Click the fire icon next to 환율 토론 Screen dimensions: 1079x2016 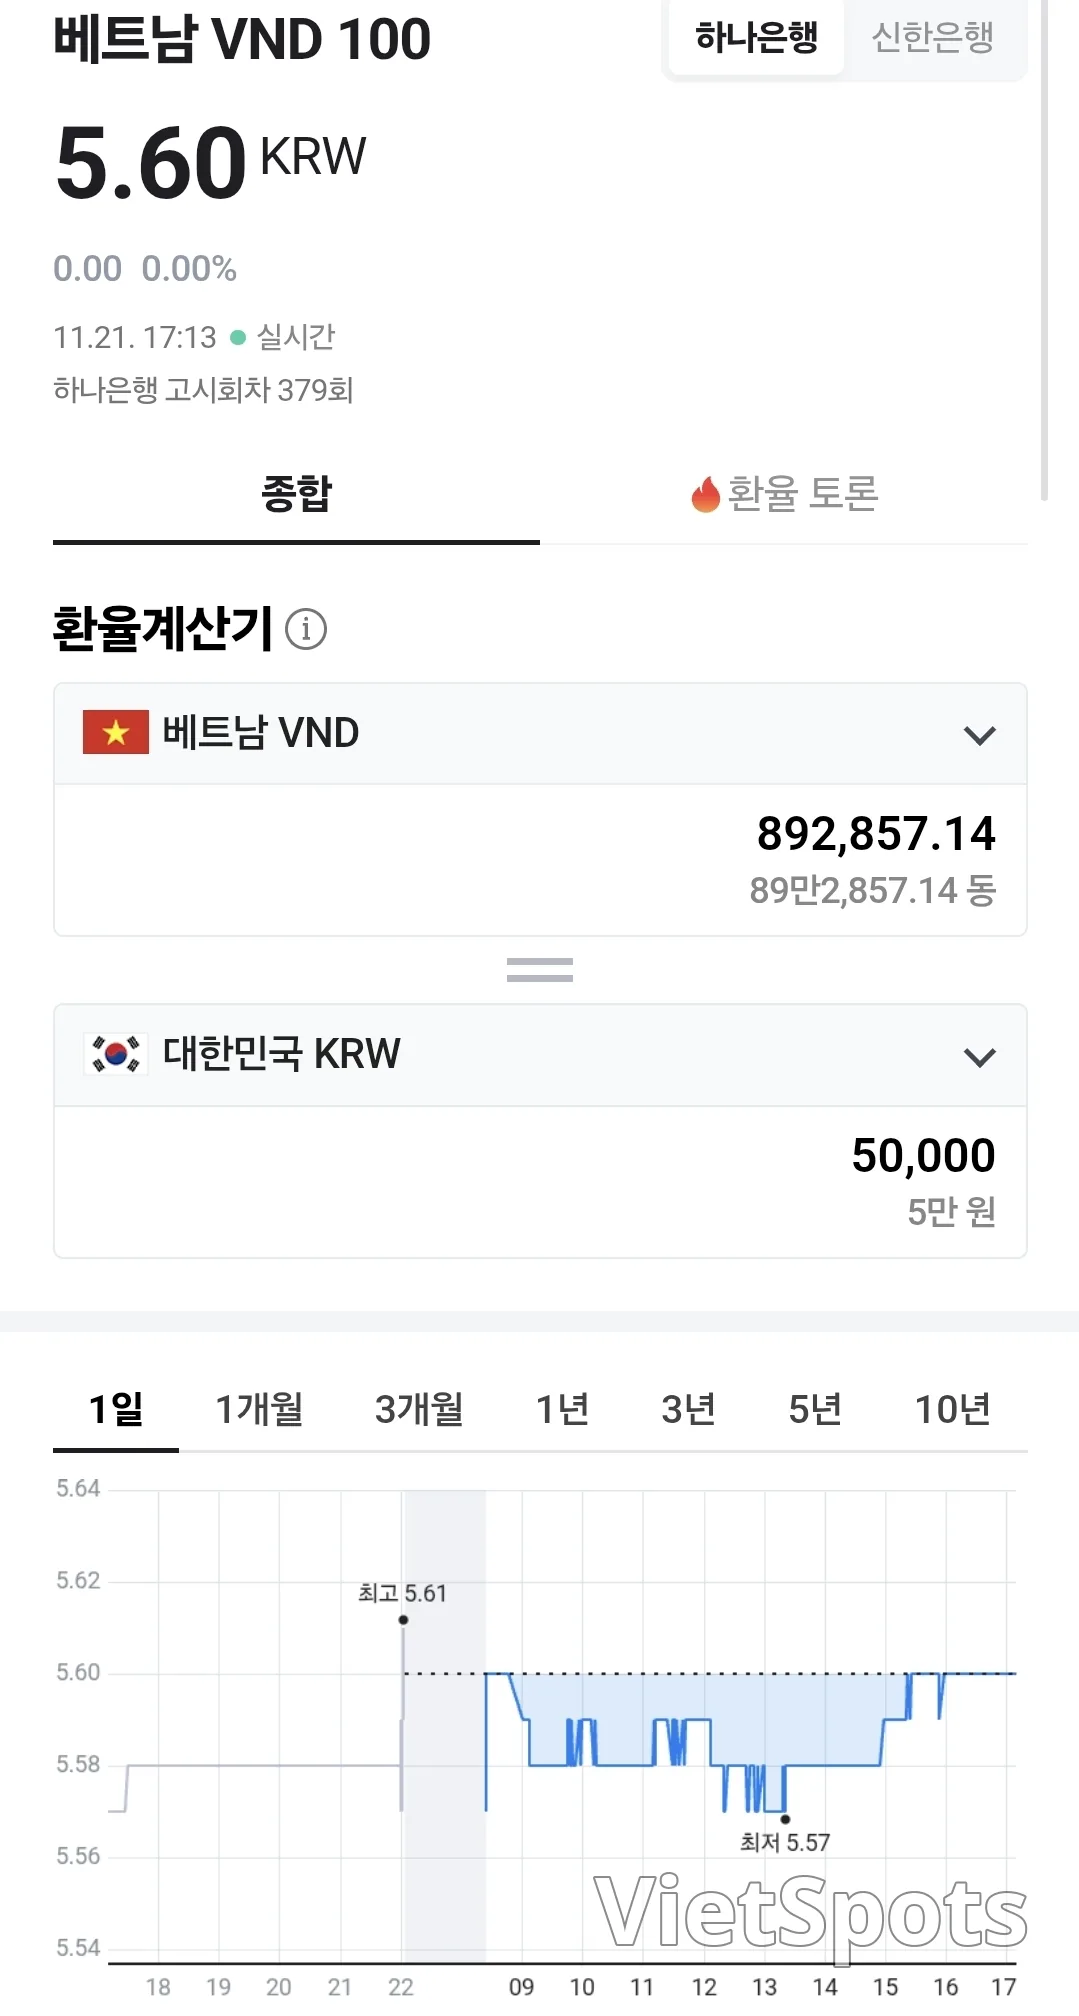coord(706,494)
